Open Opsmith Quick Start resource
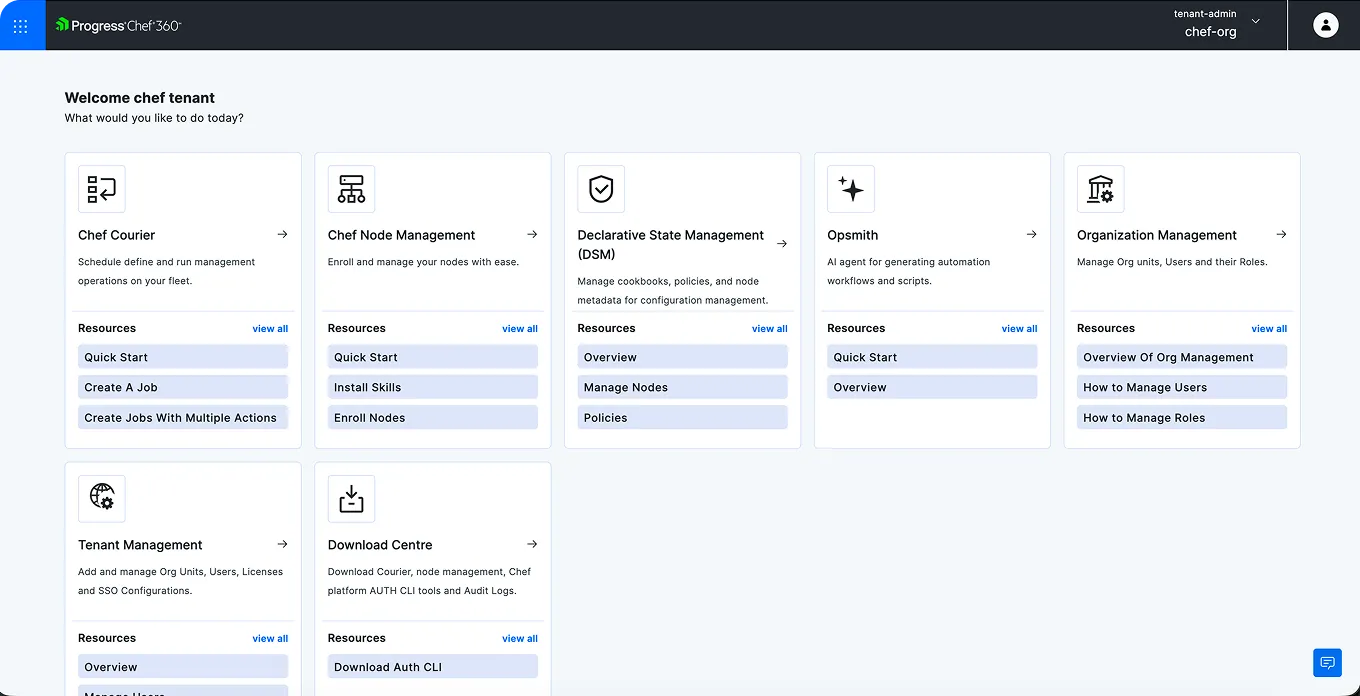Viewport: 1360px width, 696px height. point(932,357)
